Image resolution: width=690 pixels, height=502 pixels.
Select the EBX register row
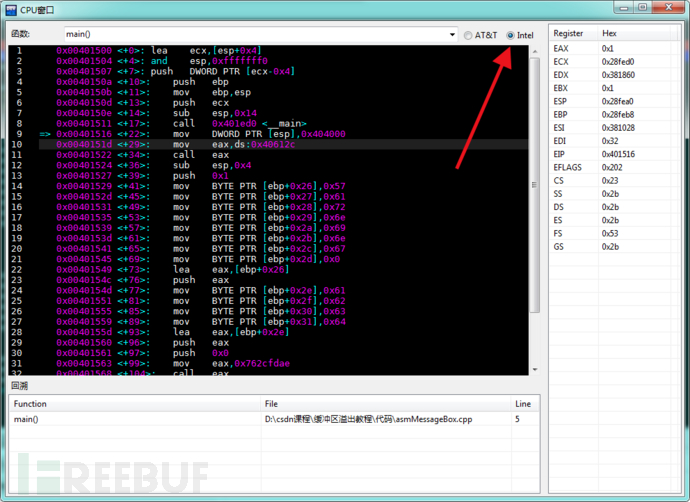[614, 88]
